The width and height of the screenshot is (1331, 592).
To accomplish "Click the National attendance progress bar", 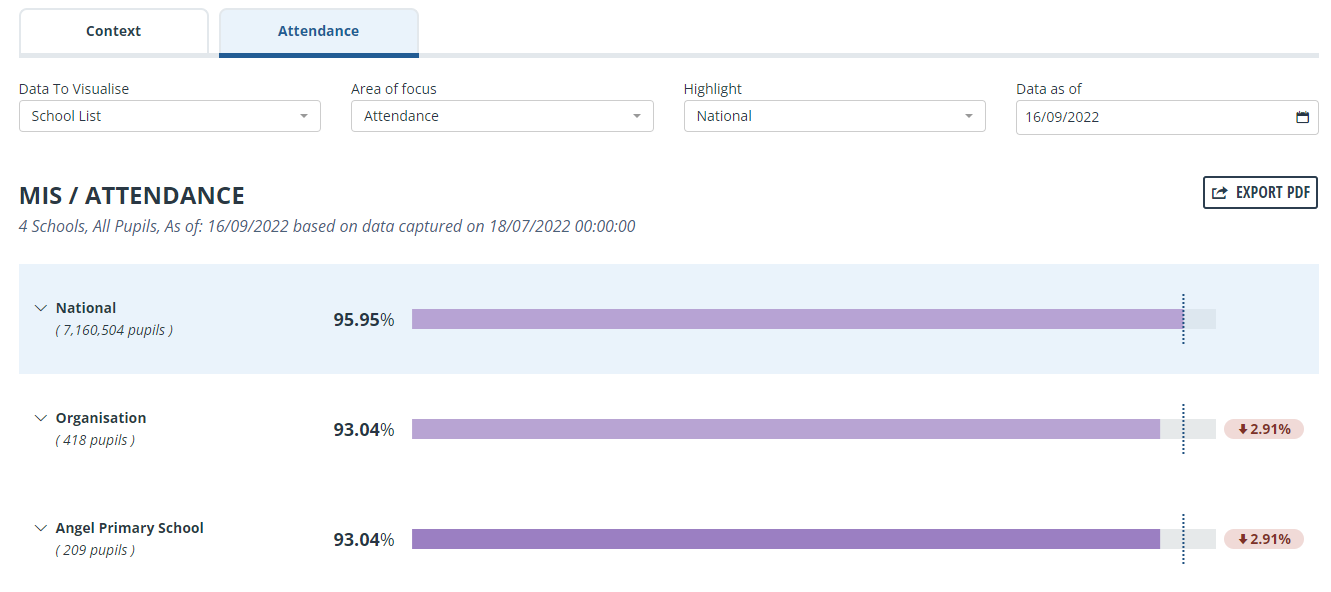I will [814, 319].
